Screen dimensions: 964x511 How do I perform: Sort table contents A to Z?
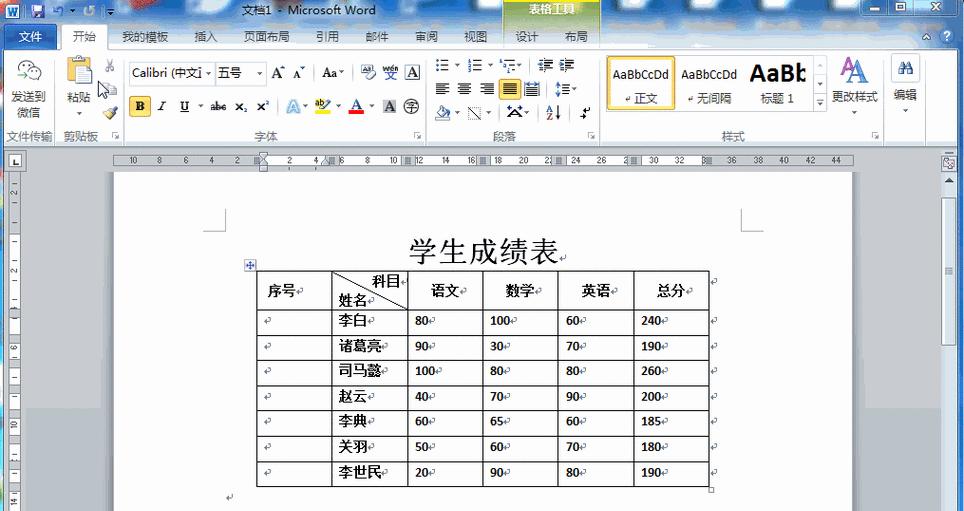(553, 113)
